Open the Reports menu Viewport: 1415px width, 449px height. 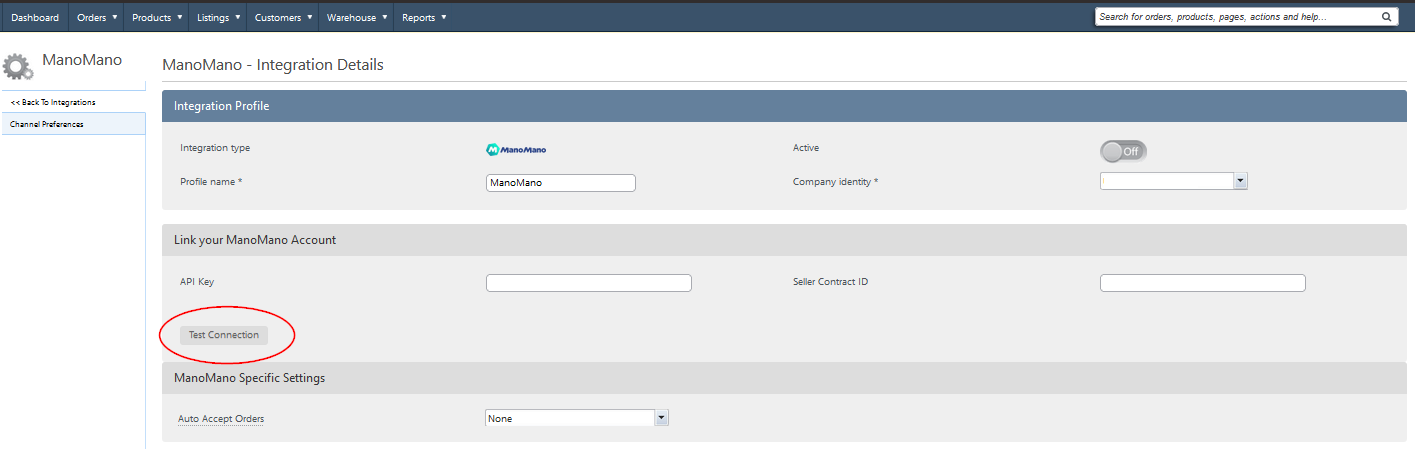coord(424,17)
